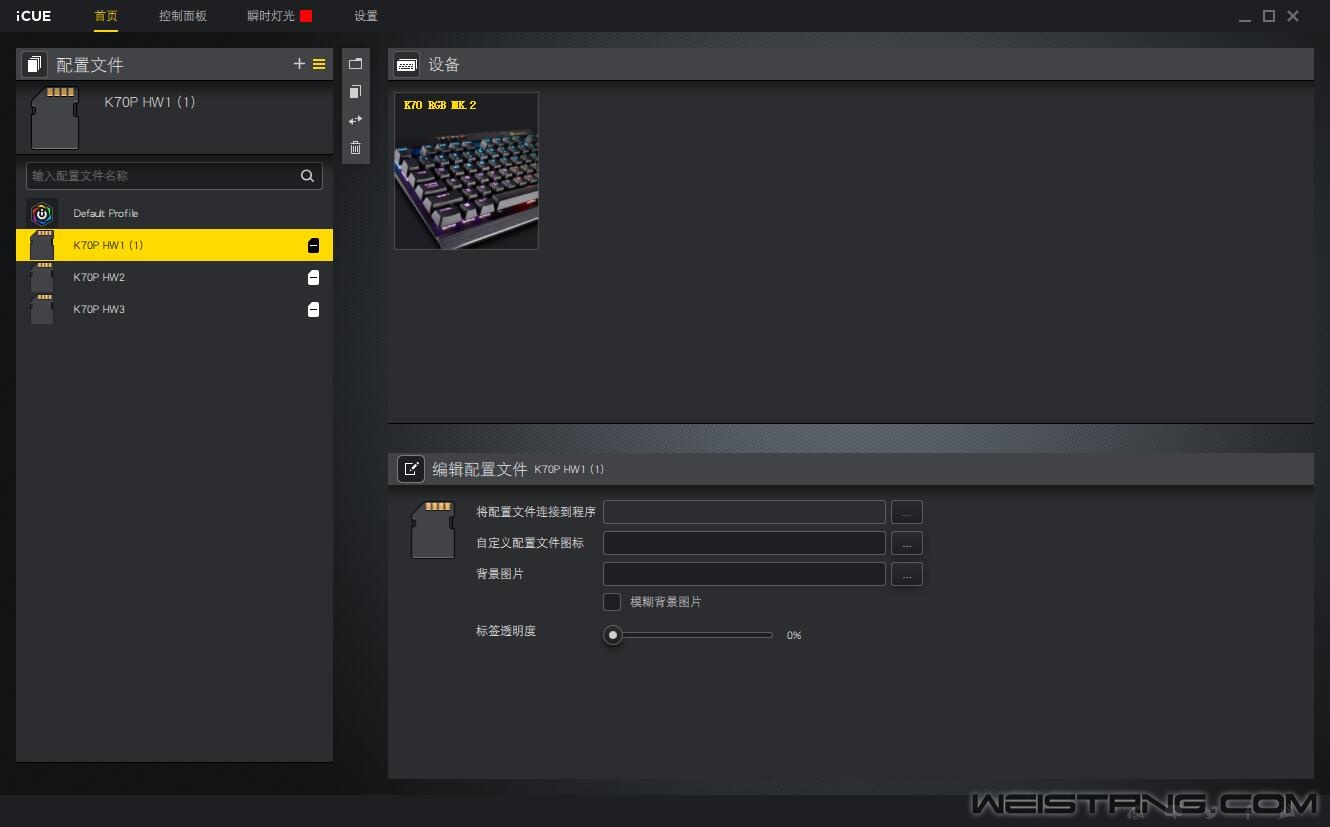Click the new folder icon in side toolbar
1330x827 pixels.
(355, 64)
